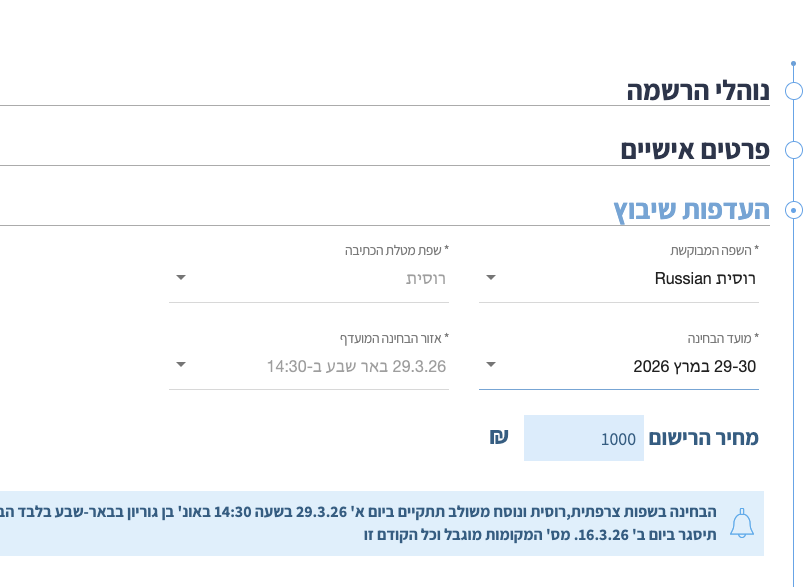Select the העדפות שיבוץ section heading
Screen dimensions: 809x587
coord(691,210)
